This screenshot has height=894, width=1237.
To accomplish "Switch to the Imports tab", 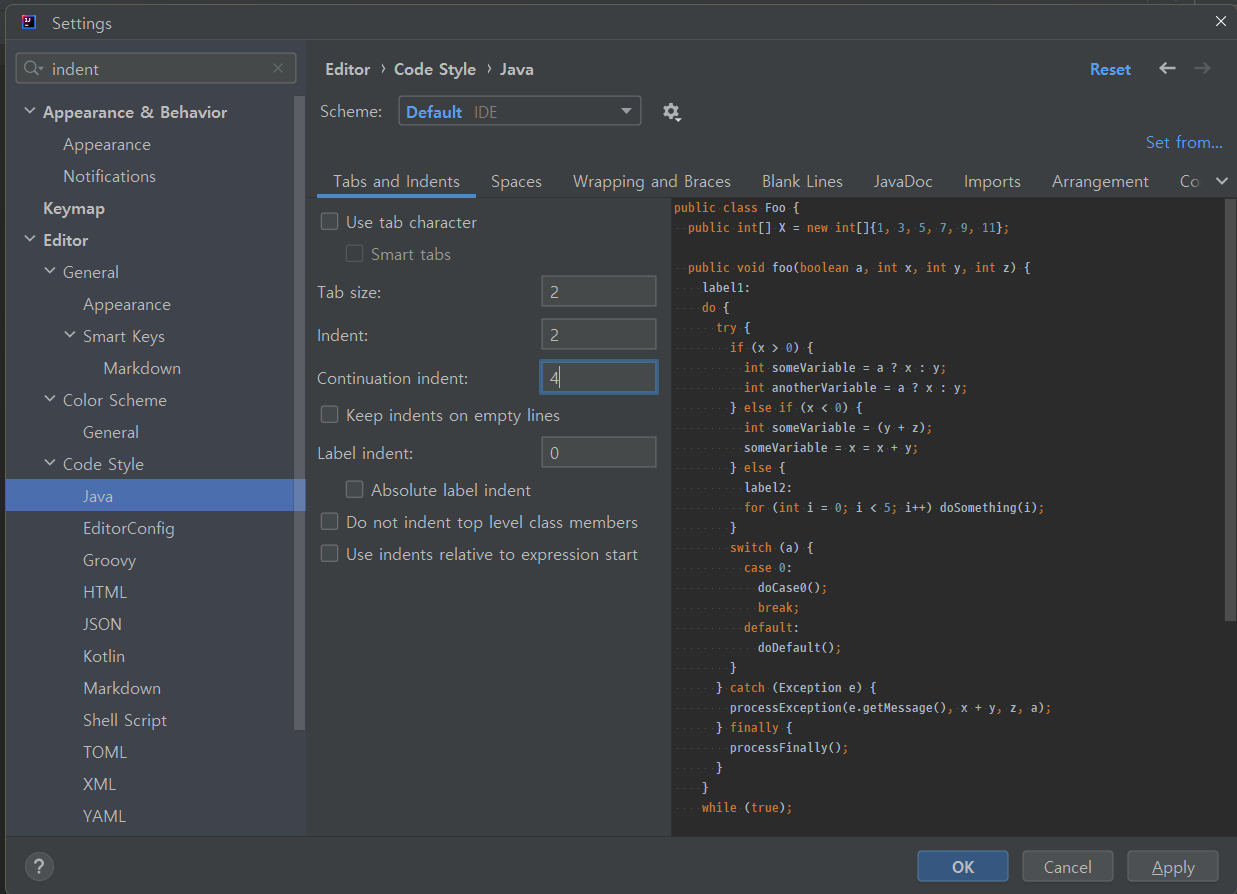I will coord(992,182).
